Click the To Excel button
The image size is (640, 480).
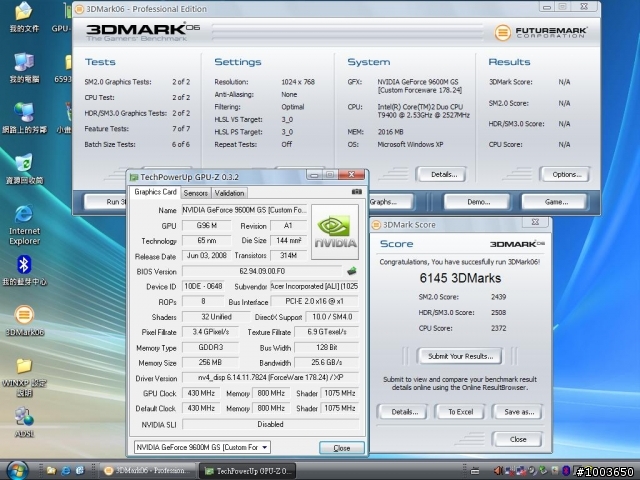tap(460, 412)
